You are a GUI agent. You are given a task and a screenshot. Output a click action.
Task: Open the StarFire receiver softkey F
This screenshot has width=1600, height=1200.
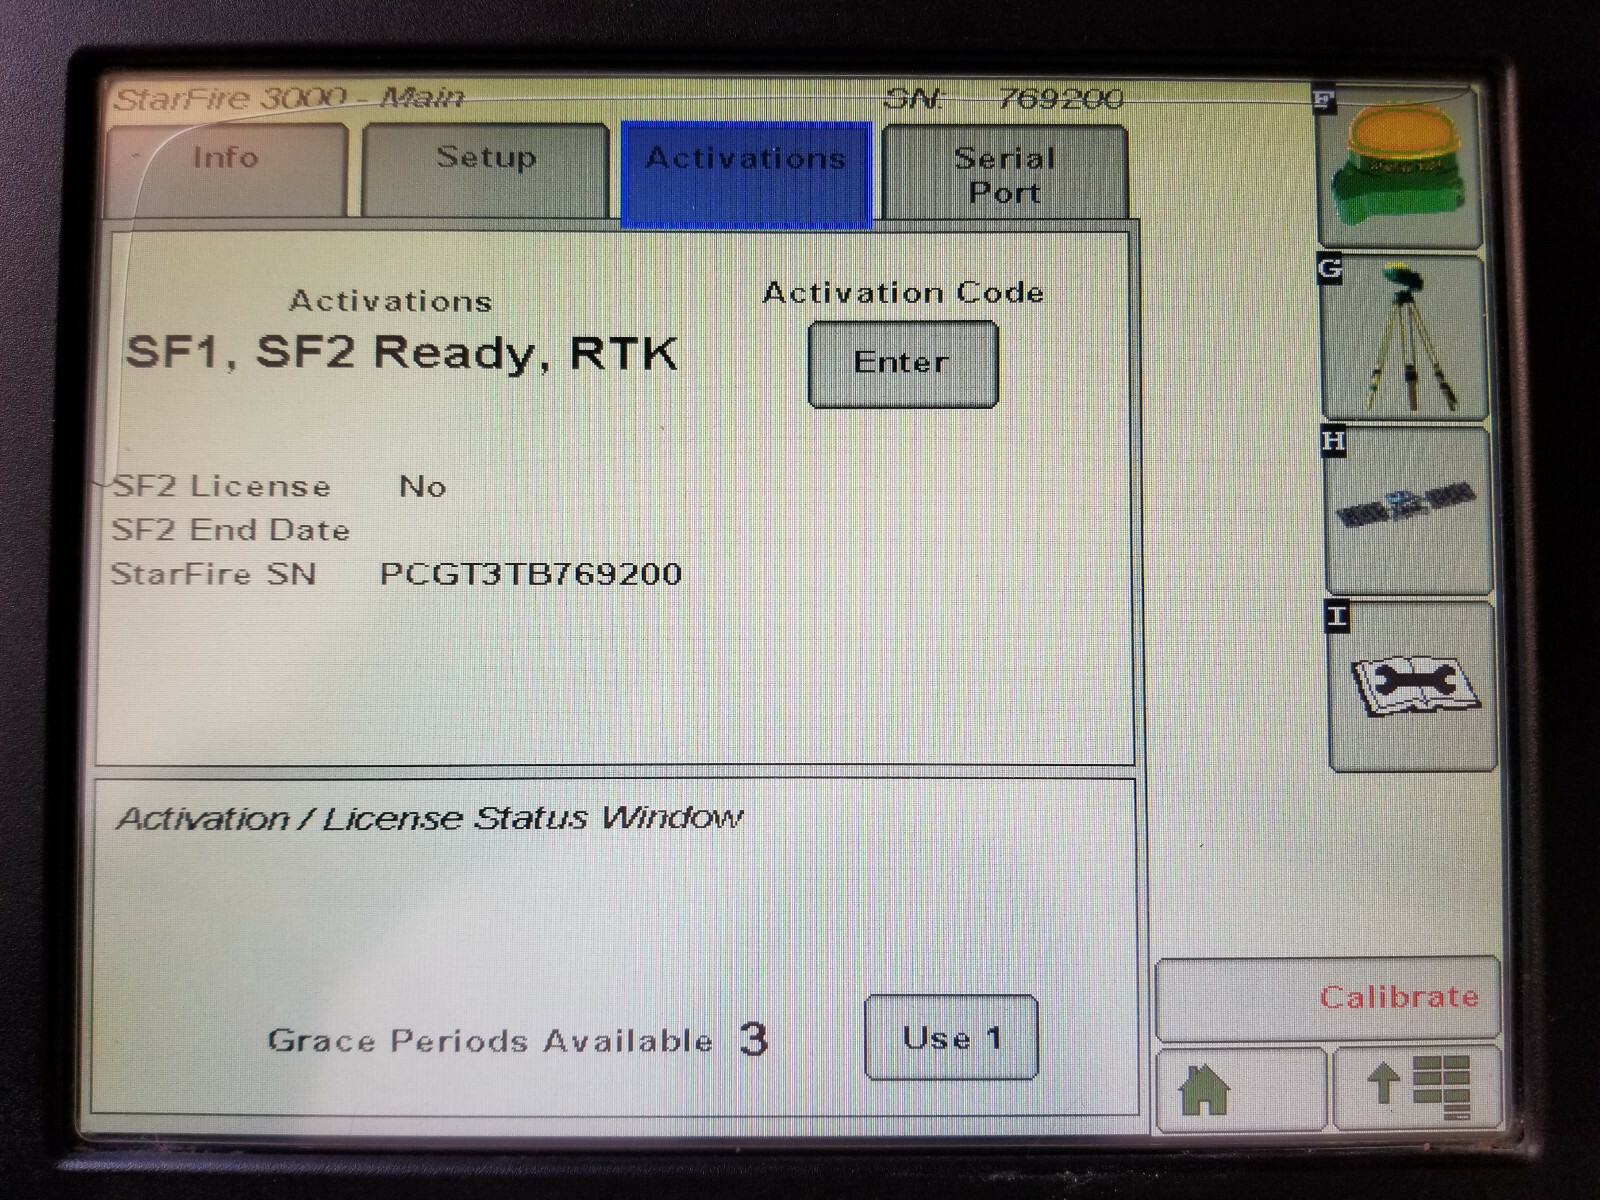tap(1400, 166)
